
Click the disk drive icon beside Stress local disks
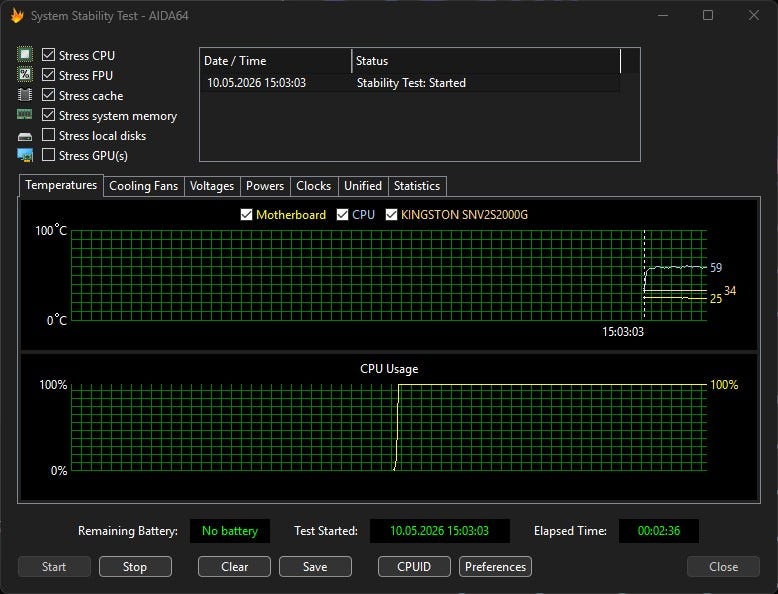pos(25,136)
